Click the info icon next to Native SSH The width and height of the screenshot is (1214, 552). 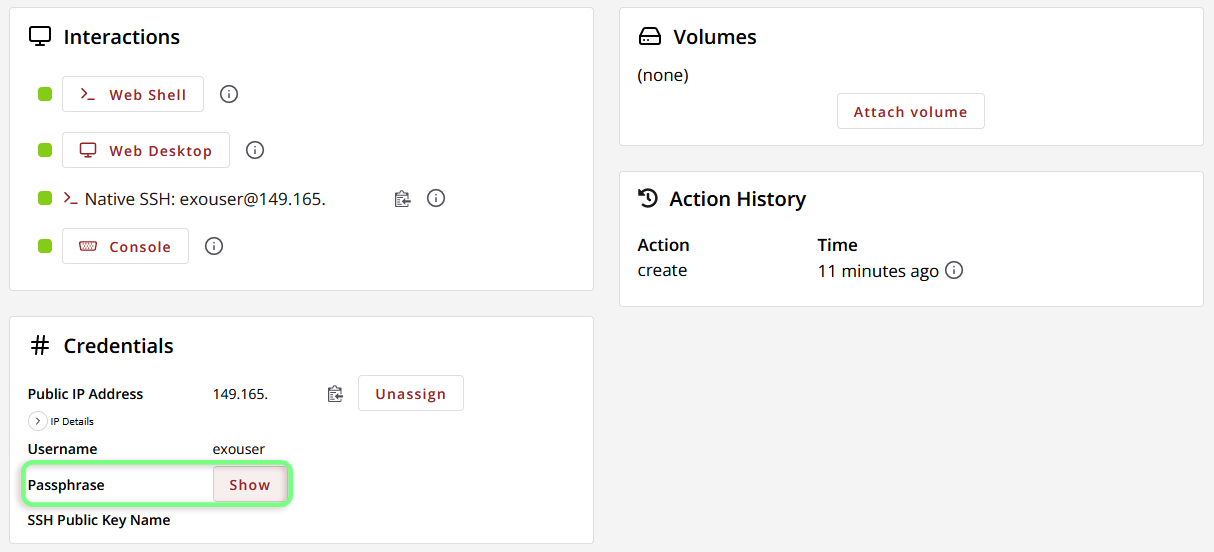pyautogui.click(x=436, y=198)
